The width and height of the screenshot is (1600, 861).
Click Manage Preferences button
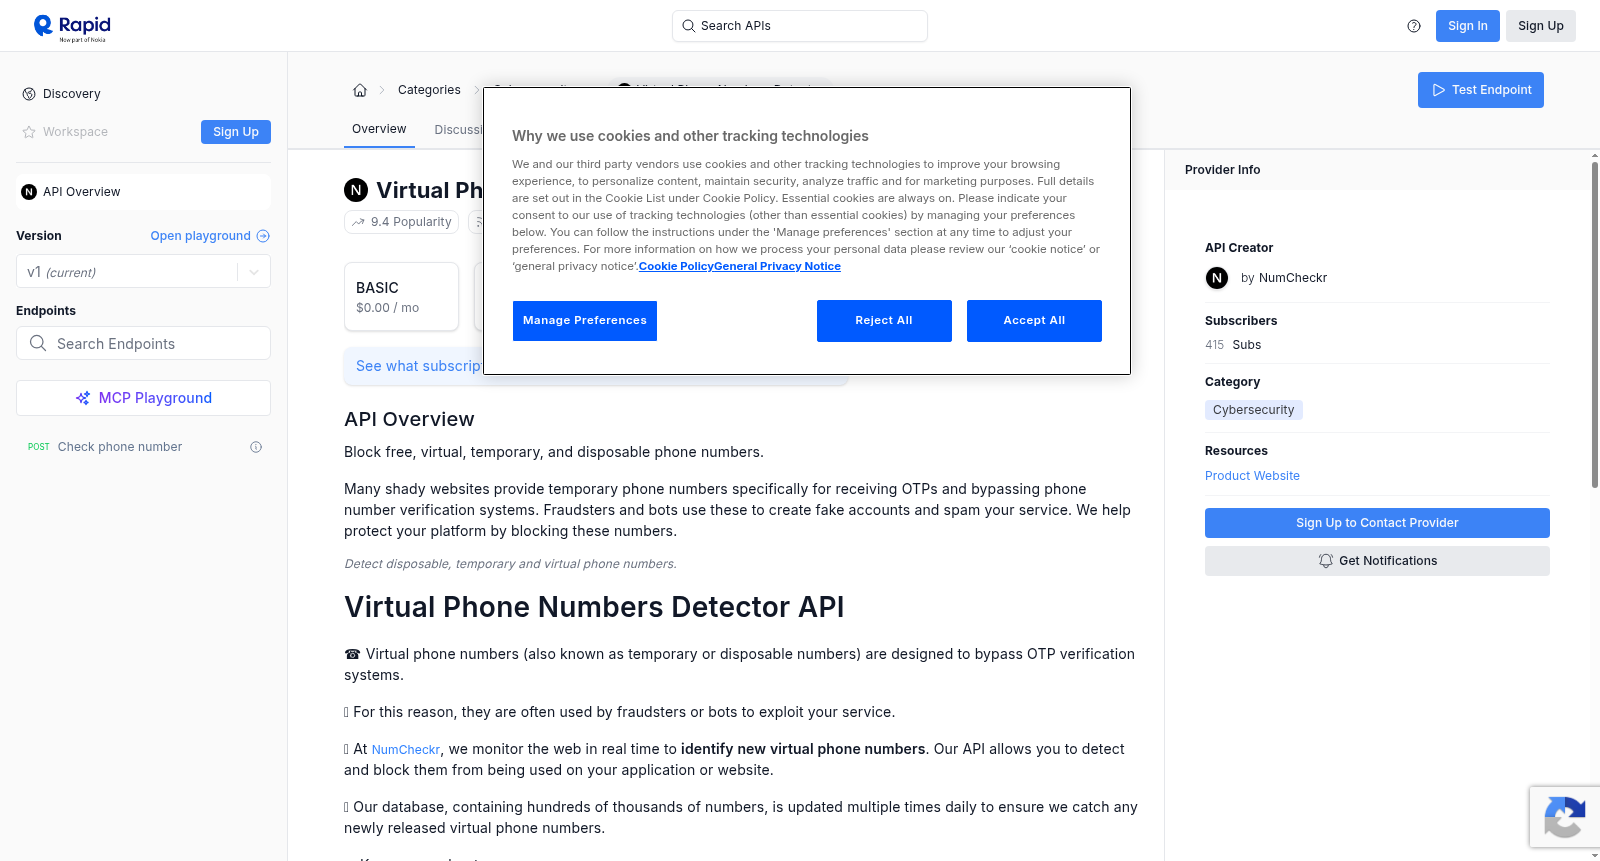pos(585,321)
